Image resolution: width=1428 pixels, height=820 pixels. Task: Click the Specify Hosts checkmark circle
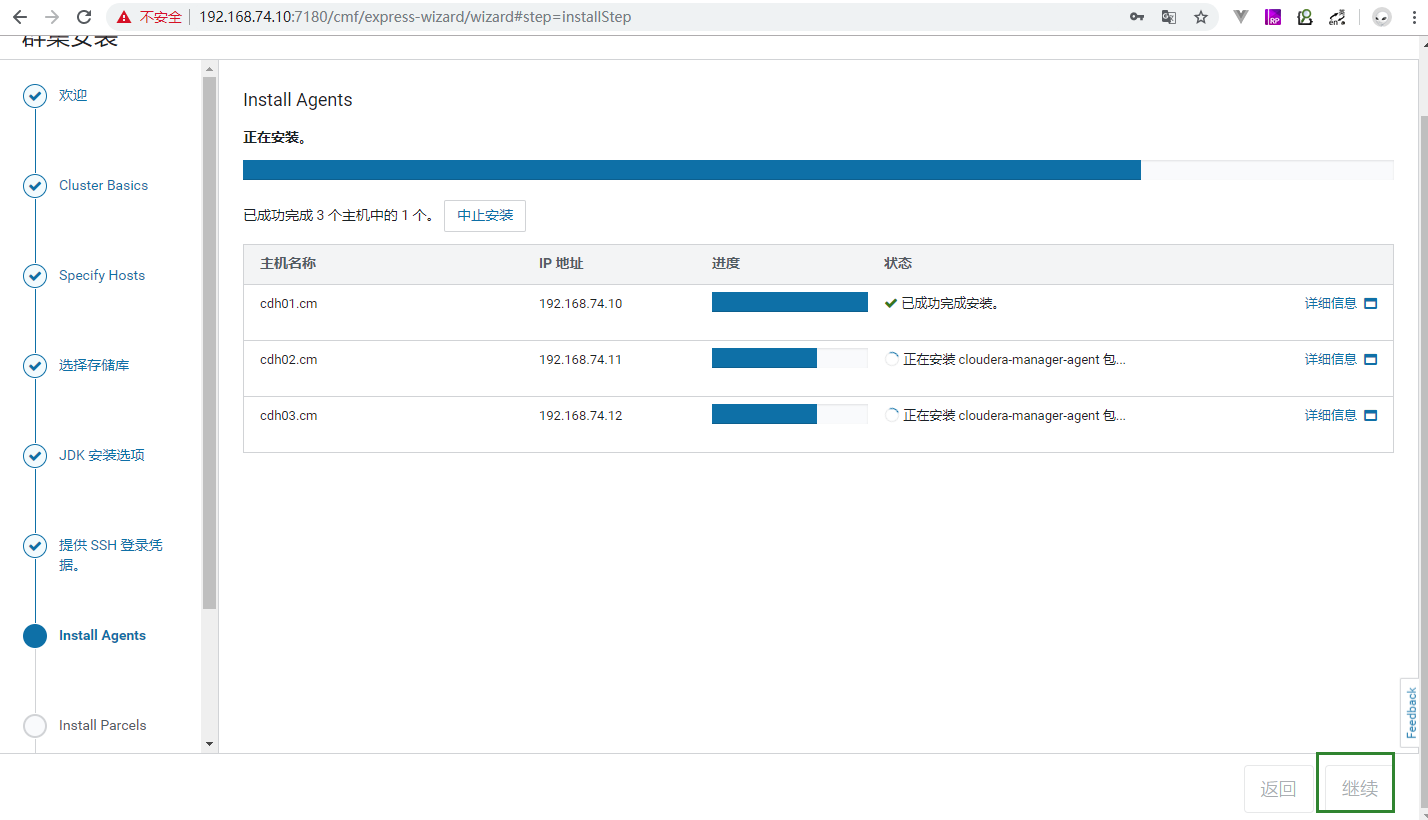35,276
